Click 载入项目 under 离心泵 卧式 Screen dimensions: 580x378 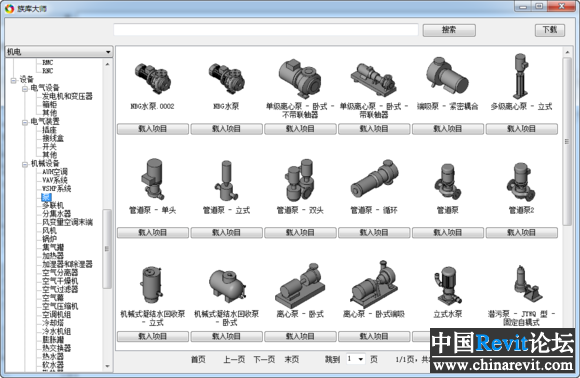tap(300, 337)
